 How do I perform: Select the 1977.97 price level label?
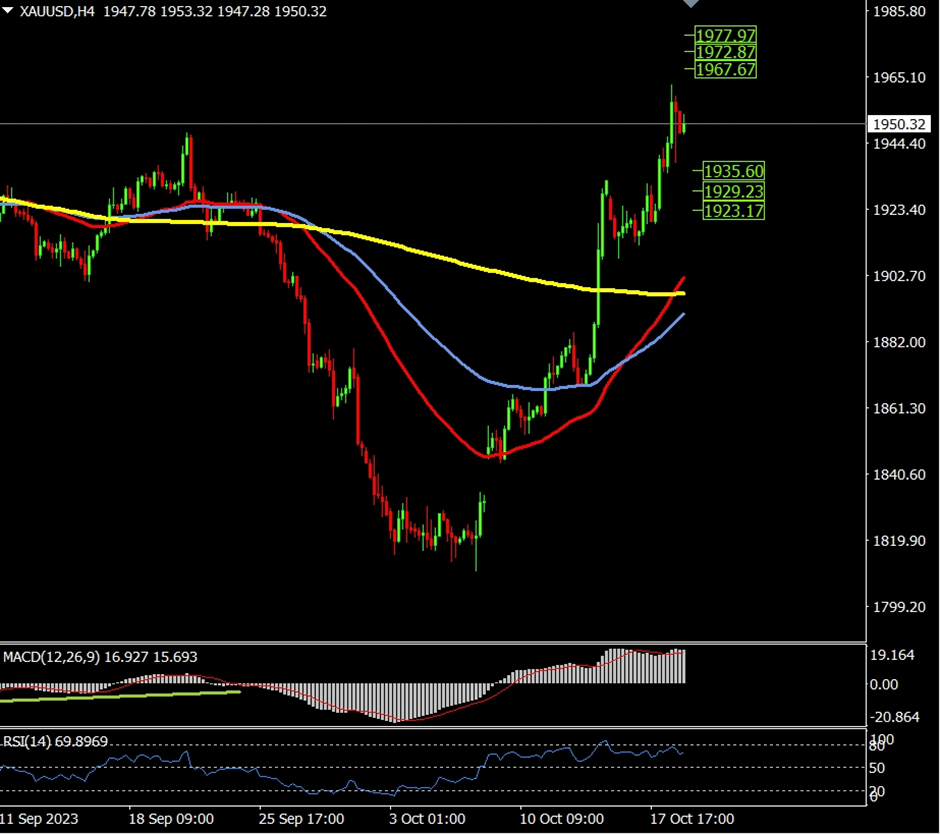[x=726, y=35]
